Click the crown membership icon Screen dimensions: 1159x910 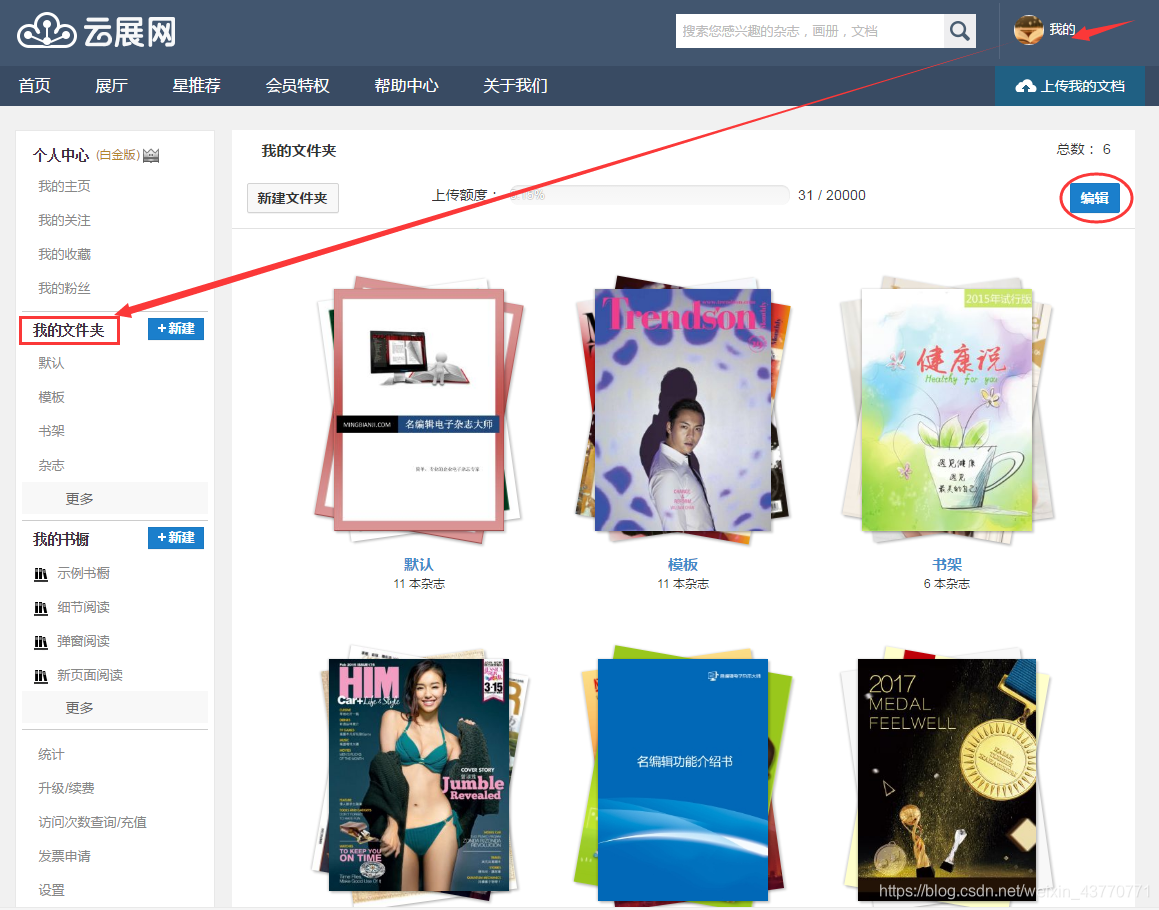coord(151,155)
